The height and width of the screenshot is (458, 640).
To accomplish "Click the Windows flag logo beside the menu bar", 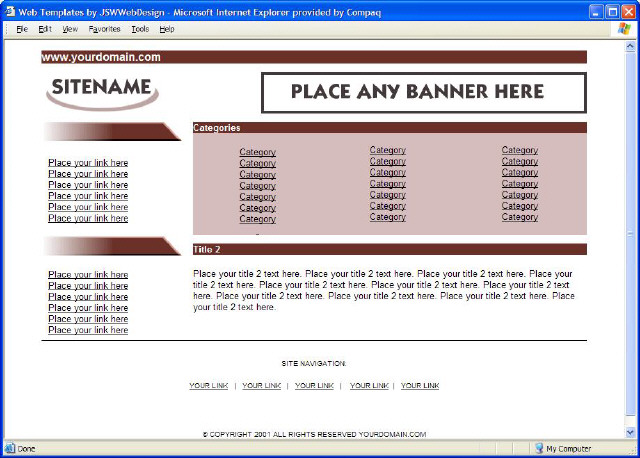I will pos(625,29).
